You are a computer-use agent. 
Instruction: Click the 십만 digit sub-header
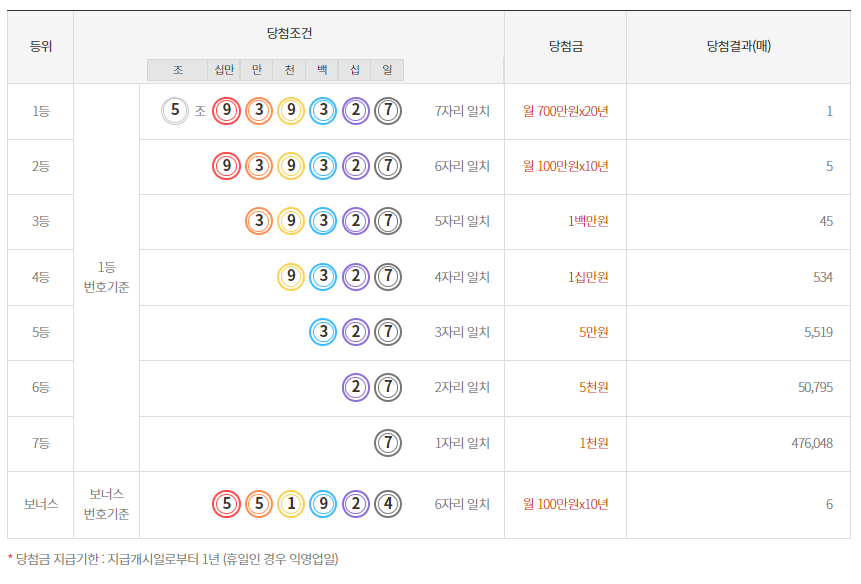pos(224,70)
